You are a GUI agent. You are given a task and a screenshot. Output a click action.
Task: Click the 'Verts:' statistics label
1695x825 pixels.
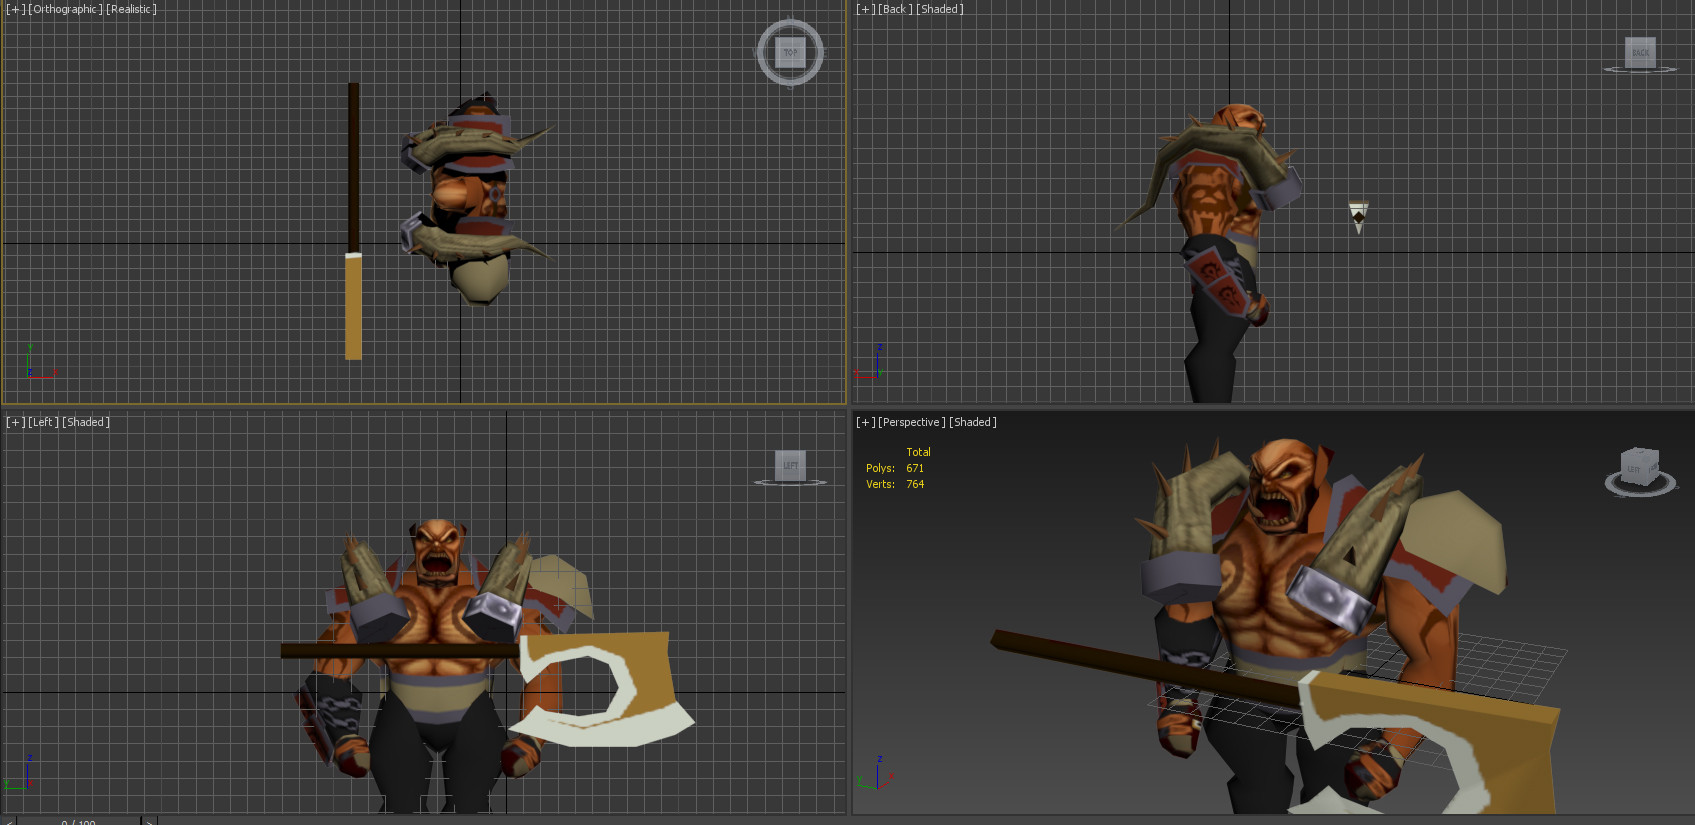click(881, 484)
